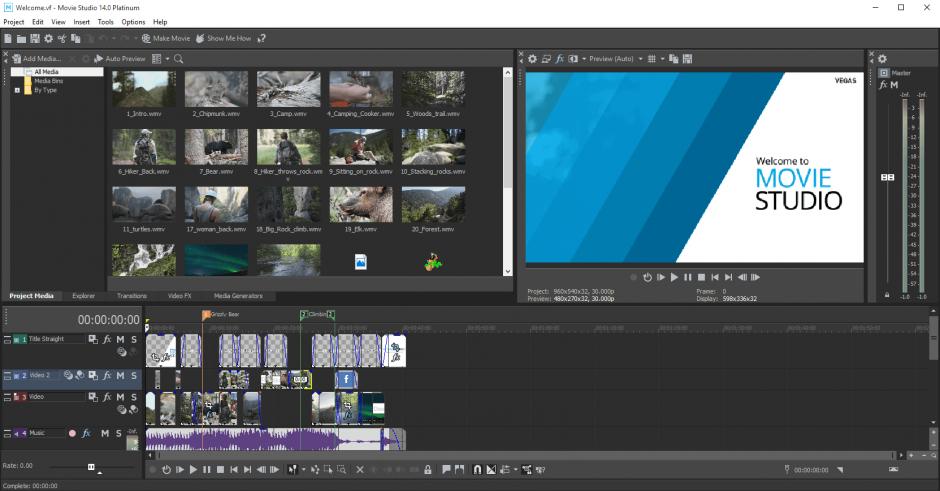940x491 pixels.
Task: Click the Cut scissors icon in the toolbar
Action: [x=62, y=38]
